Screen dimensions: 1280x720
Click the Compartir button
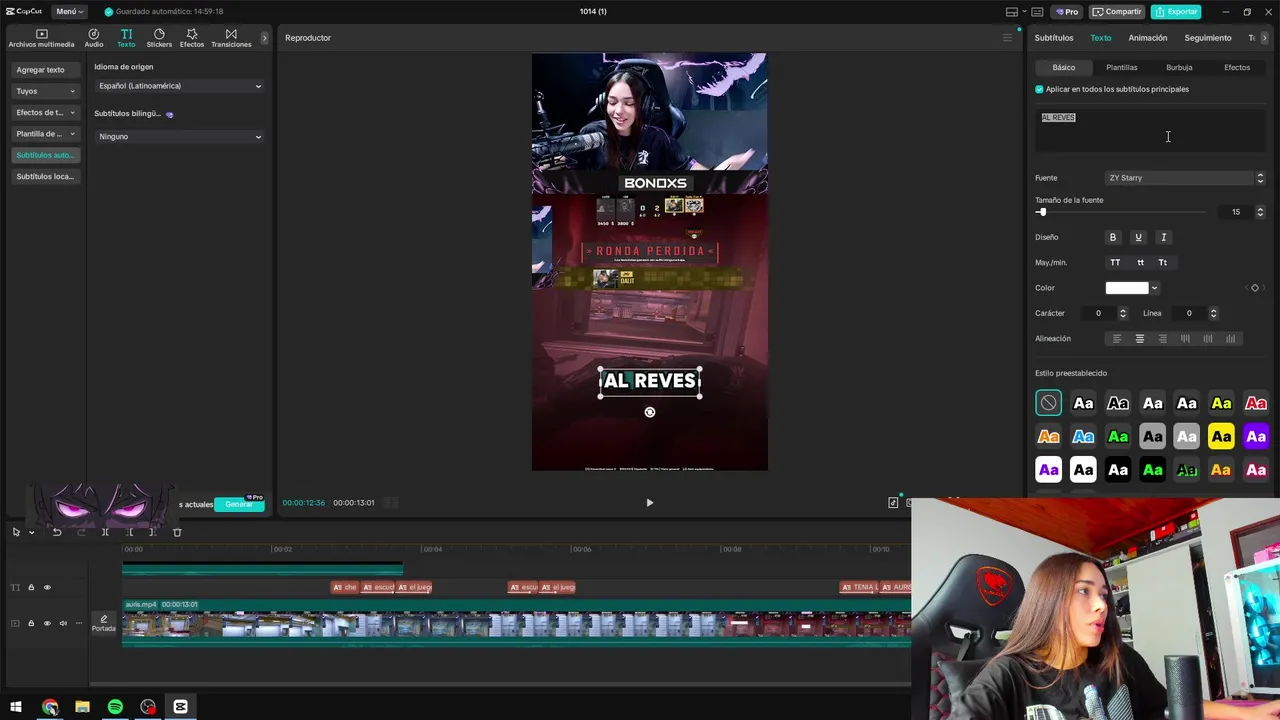1117,12
